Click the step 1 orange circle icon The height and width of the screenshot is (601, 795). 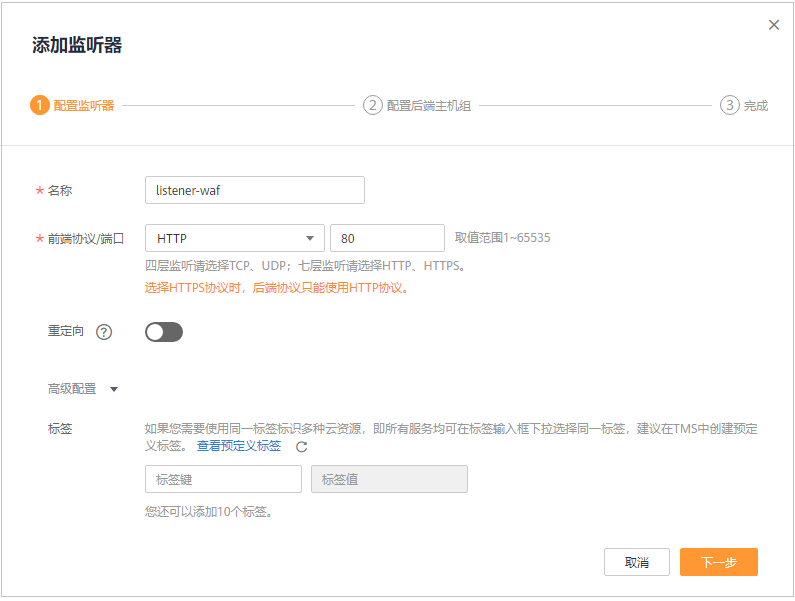40,105
